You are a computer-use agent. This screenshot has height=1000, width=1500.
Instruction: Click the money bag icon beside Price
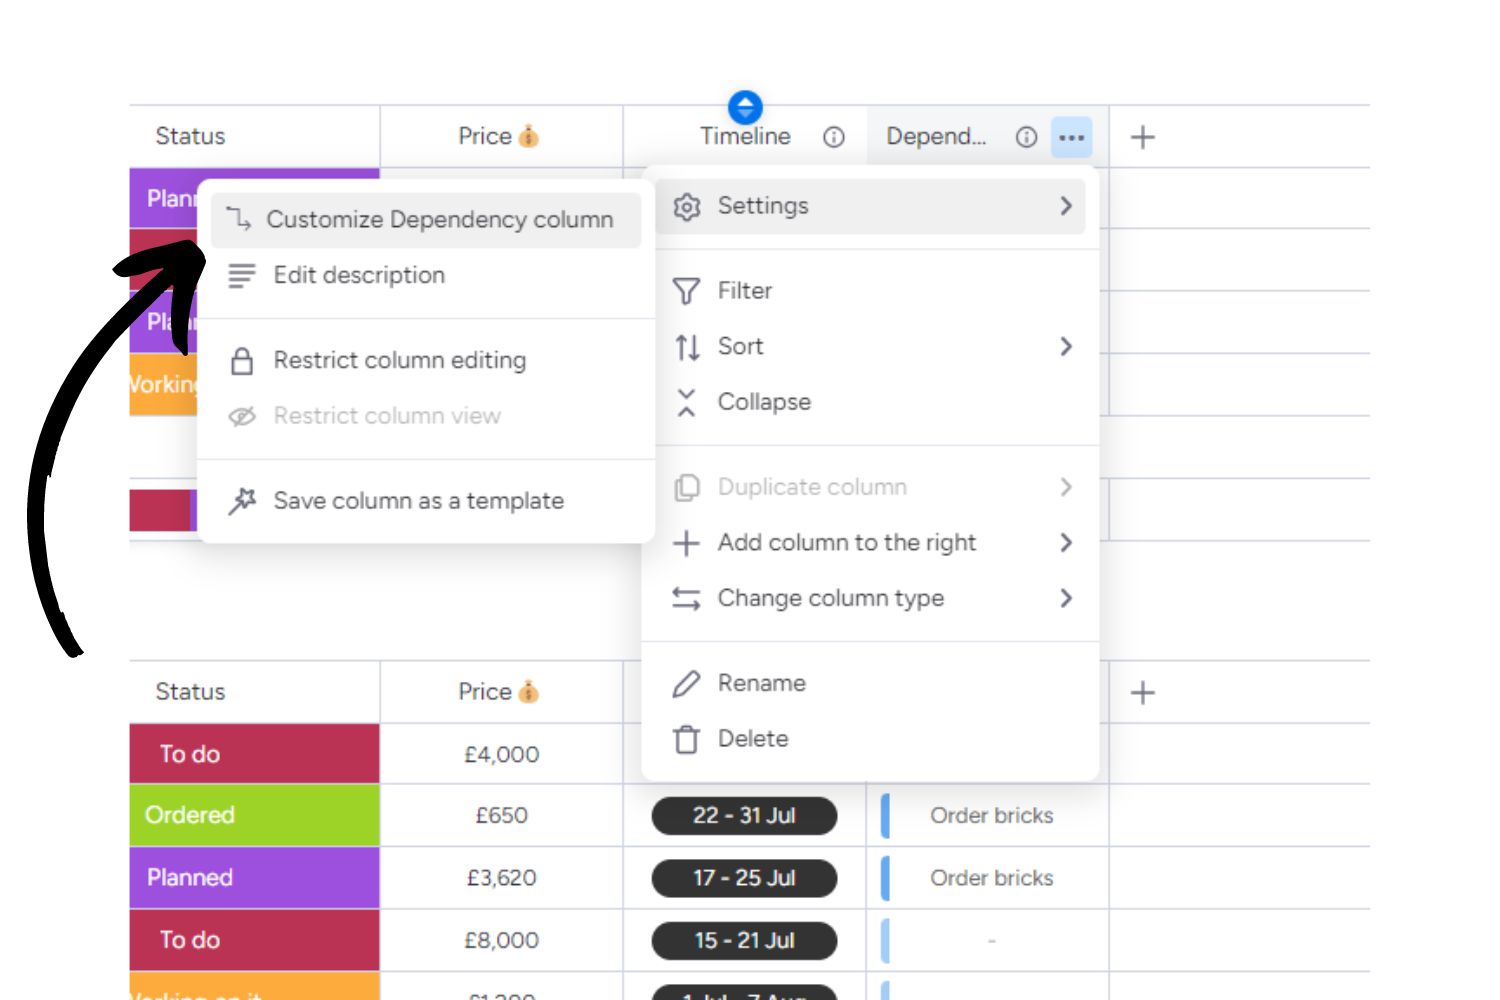[x=530, y=136]
